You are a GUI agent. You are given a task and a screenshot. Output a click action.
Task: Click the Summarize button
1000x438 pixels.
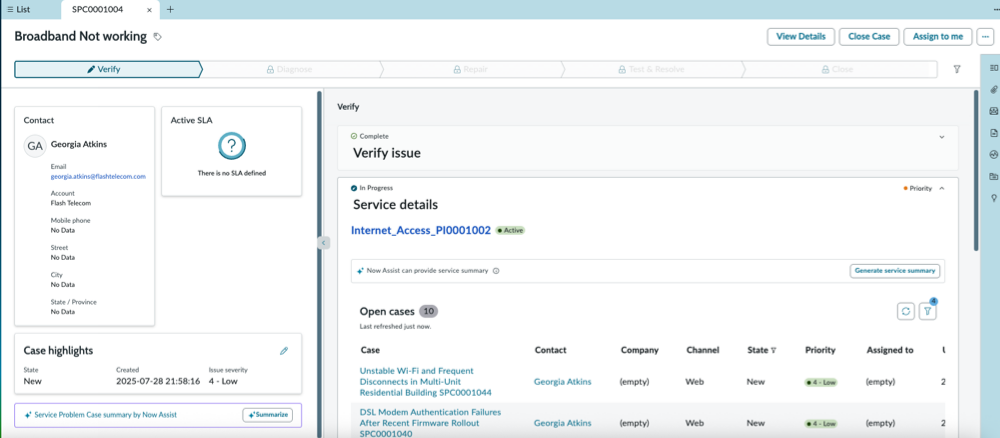pyautogui.click(x=268, y=414)
